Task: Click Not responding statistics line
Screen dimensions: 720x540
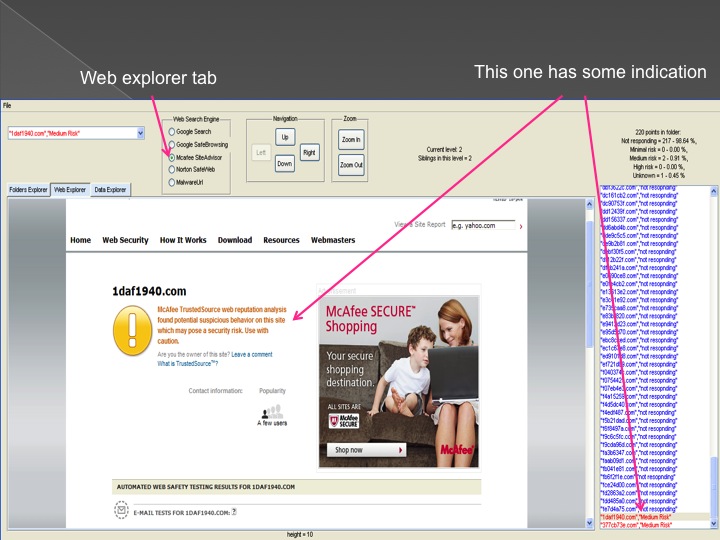Action: point(658,141)
